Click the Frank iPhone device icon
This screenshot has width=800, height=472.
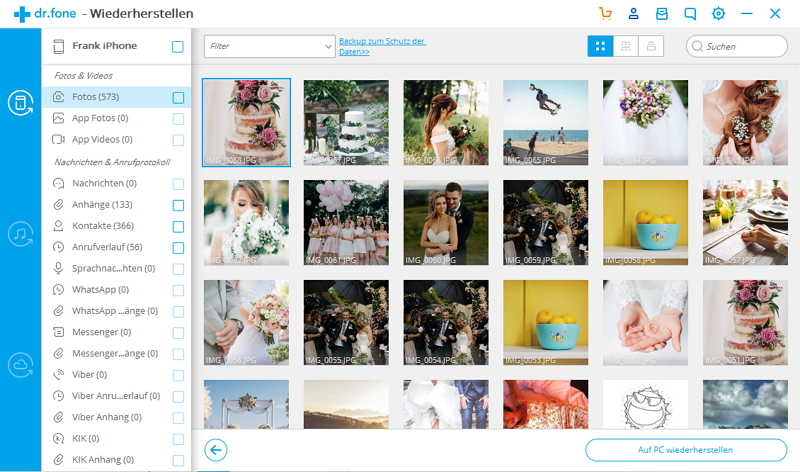(59, 46)
